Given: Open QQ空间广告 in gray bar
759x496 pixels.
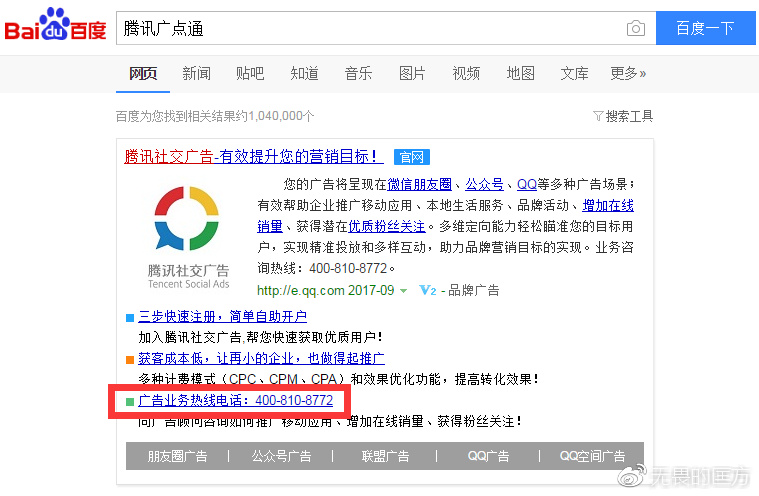Looking at the screenshot, I should point(592,456).
